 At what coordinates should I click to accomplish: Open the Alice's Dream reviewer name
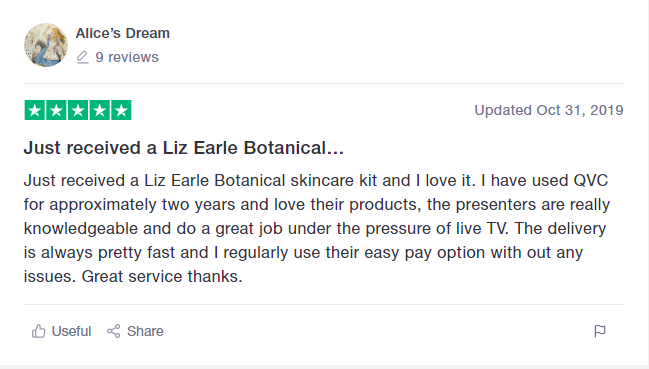(123, 33)
